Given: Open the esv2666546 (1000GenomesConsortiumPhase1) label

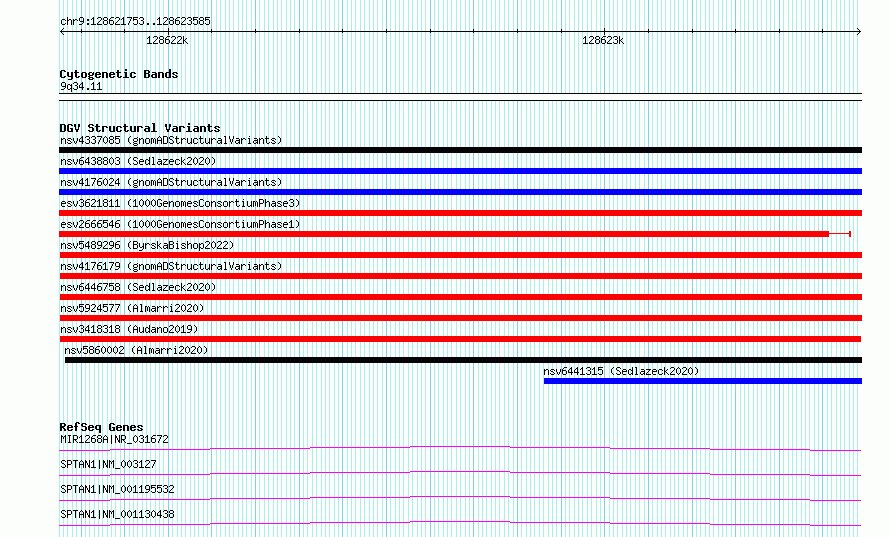Looking at the screenshot, I should click(x=180, y=224).
